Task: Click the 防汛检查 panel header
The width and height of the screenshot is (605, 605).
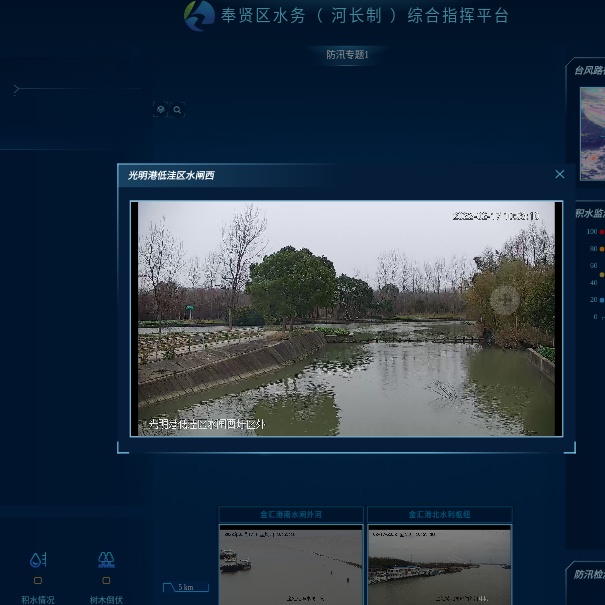Action: [x=588, y=574]
